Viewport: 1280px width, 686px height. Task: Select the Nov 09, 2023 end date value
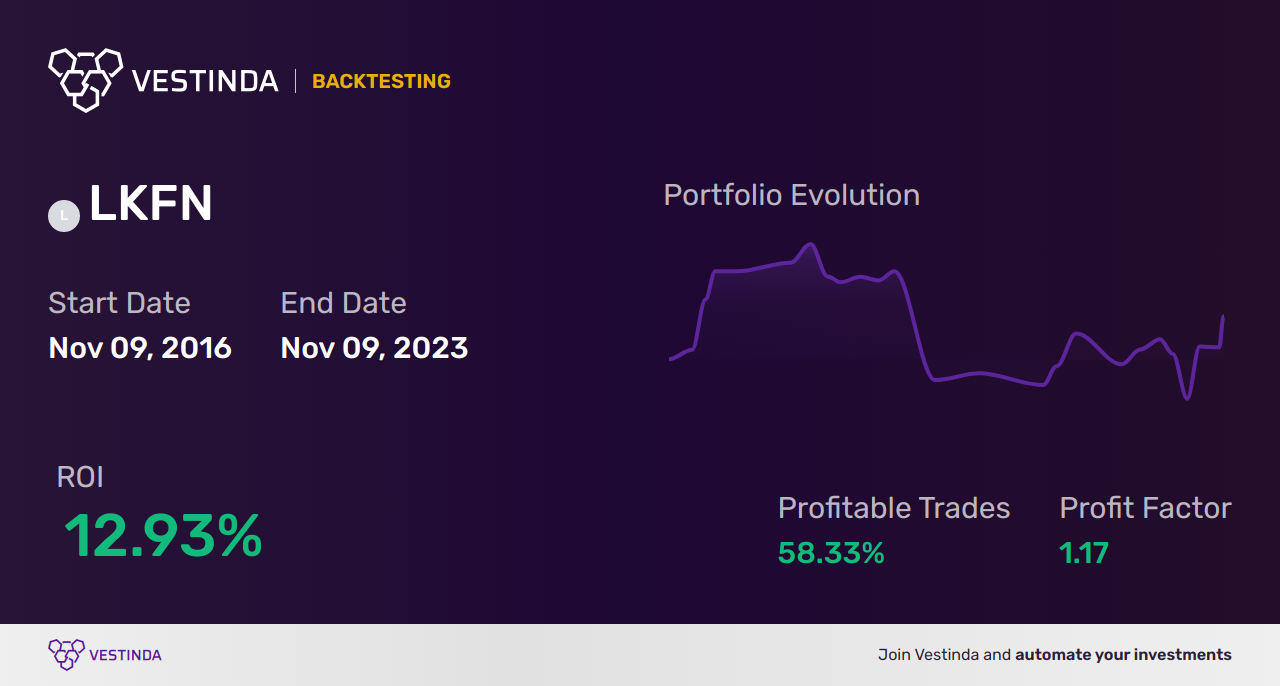point(374,348)
